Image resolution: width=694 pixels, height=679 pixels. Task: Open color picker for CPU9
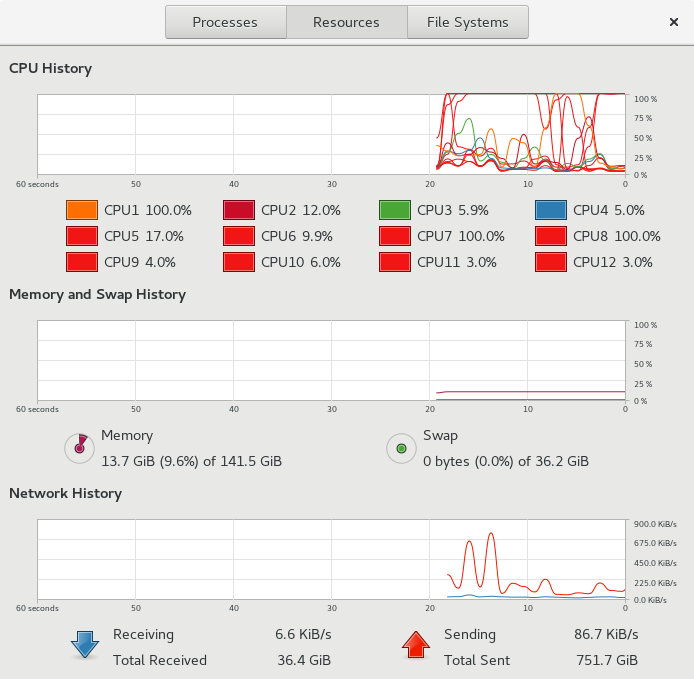click(82, 262)
